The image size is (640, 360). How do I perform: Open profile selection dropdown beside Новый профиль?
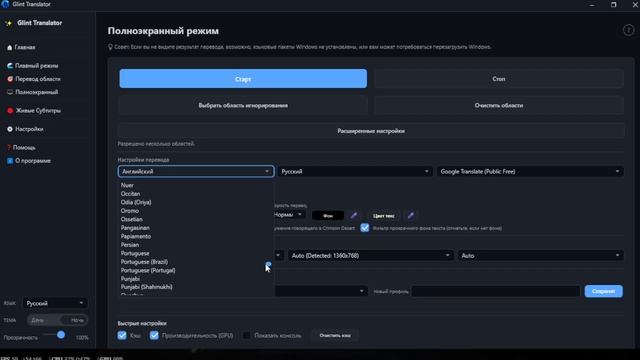321,291
